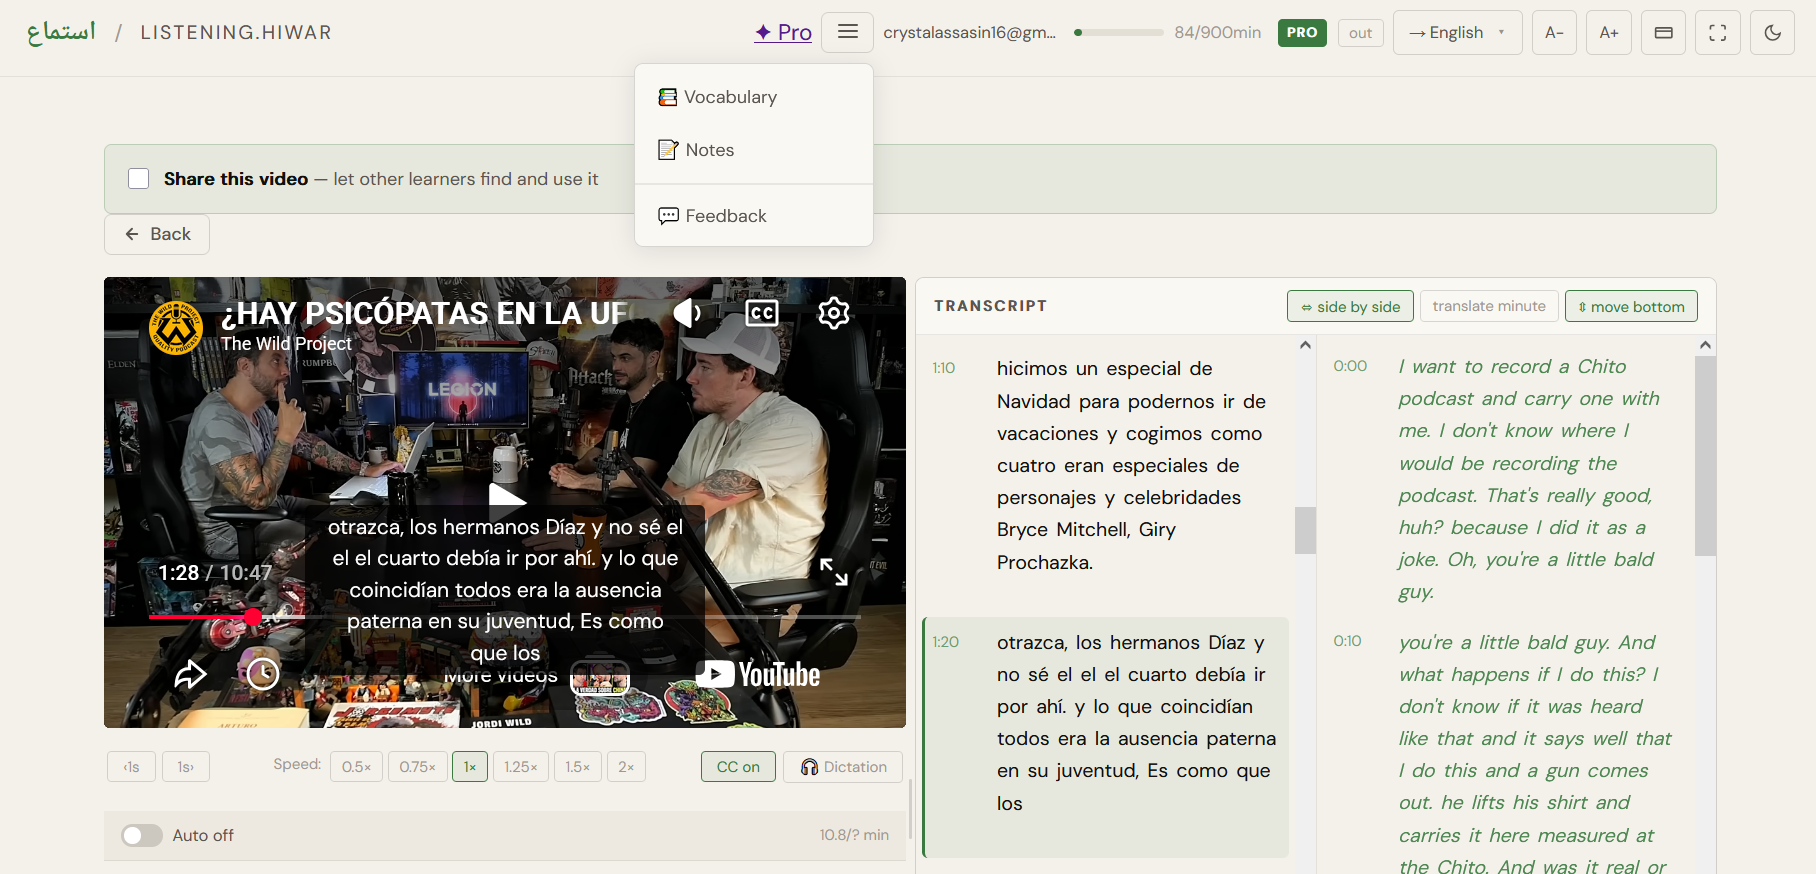Screen dimensions: 1816x874
Task: Click the Pro upgrade link
Action: coord(783,32)
